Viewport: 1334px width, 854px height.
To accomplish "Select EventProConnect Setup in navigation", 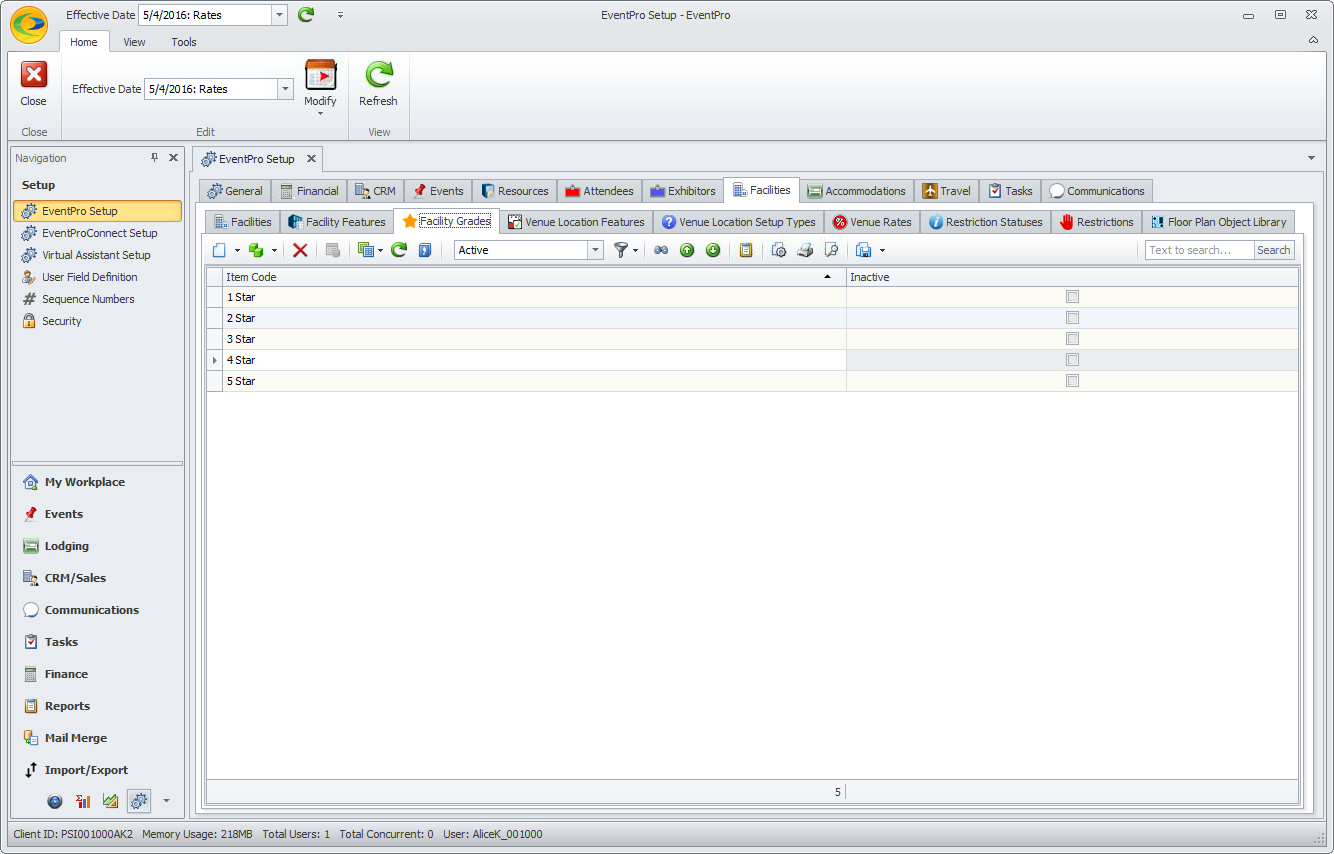I will coord(99,233).
